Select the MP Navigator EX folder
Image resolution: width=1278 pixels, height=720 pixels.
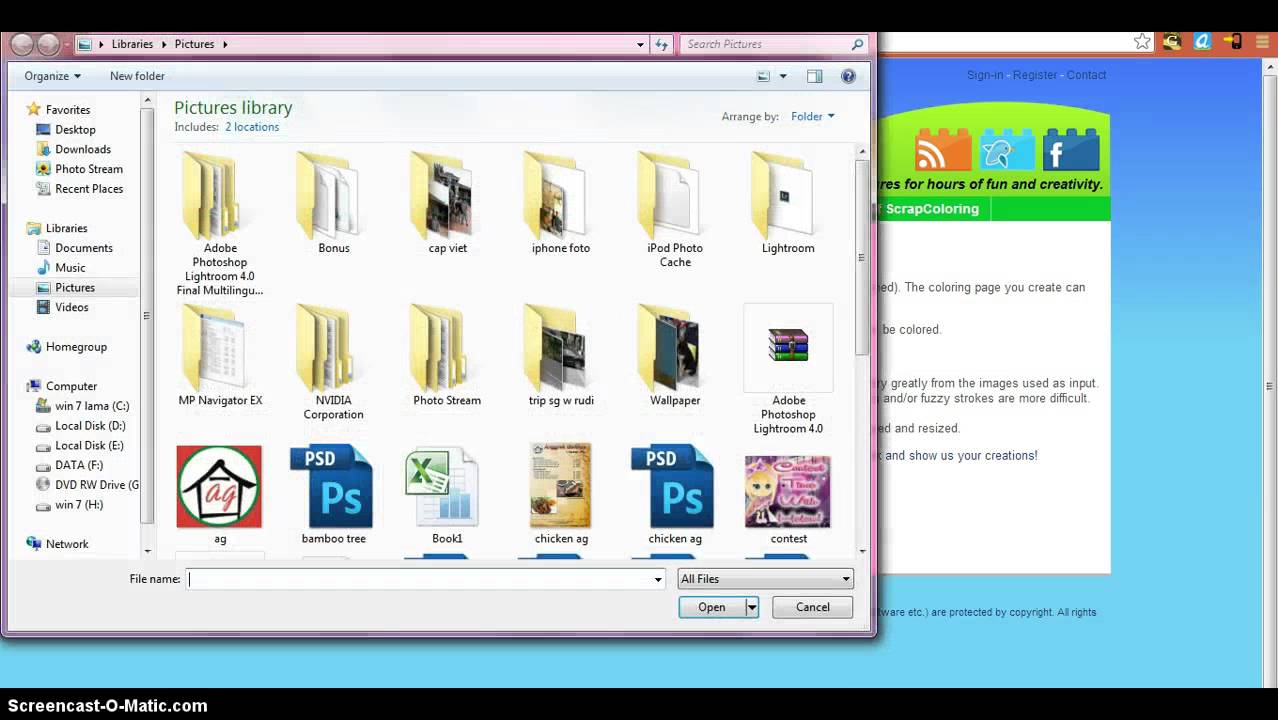tap(220, 355)
